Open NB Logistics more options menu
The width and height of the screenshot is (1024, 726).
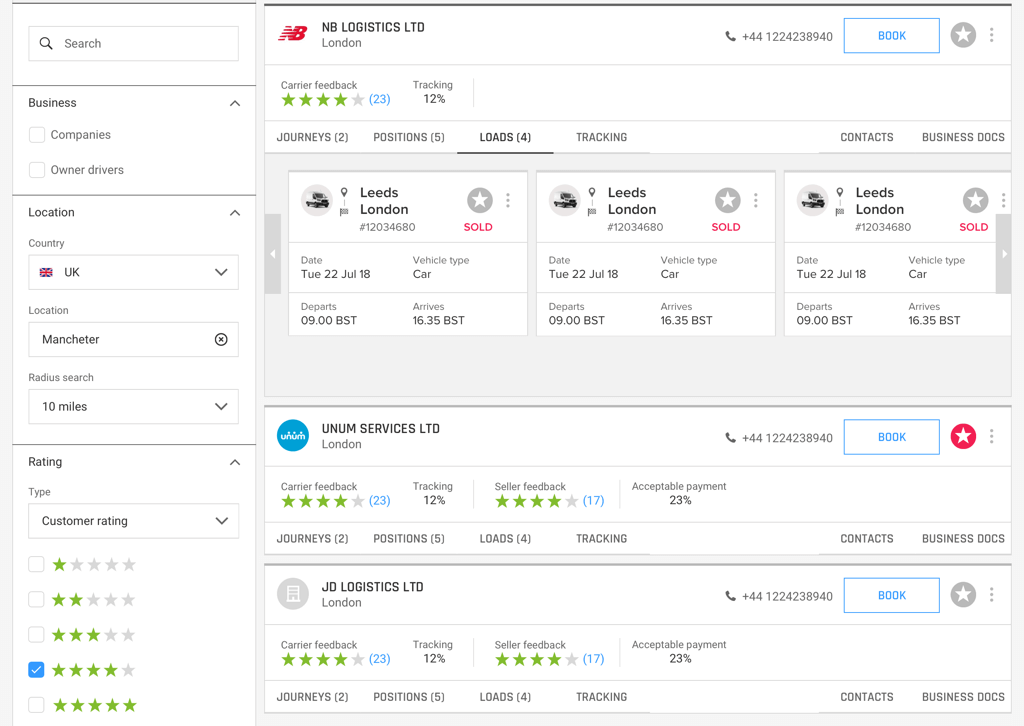point(991,35)
